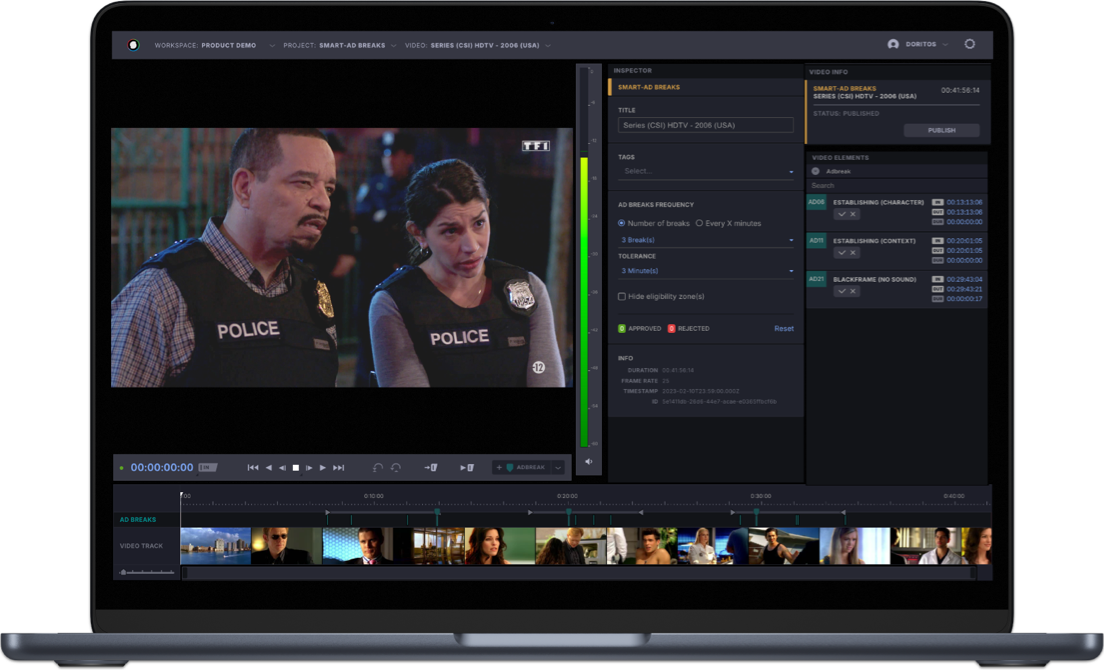Click the loop-forward arrow icon
The image size is (1104, 670).
coord(396,468)
